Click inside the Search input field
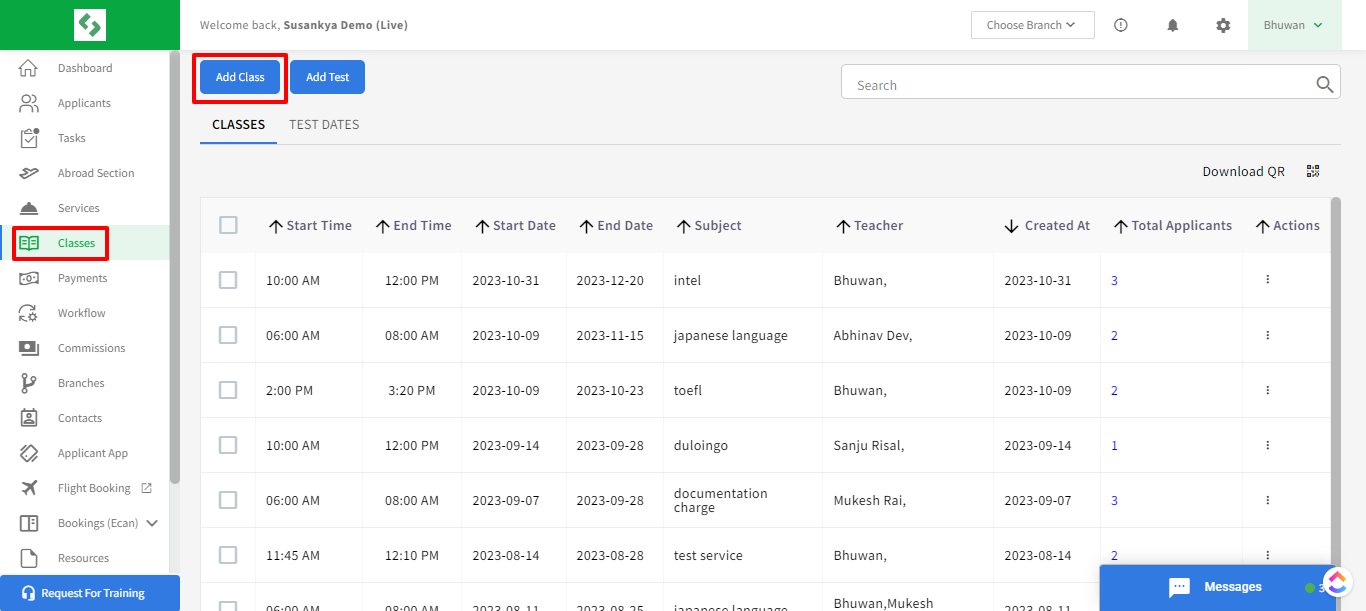 [x=1050, y=83]
